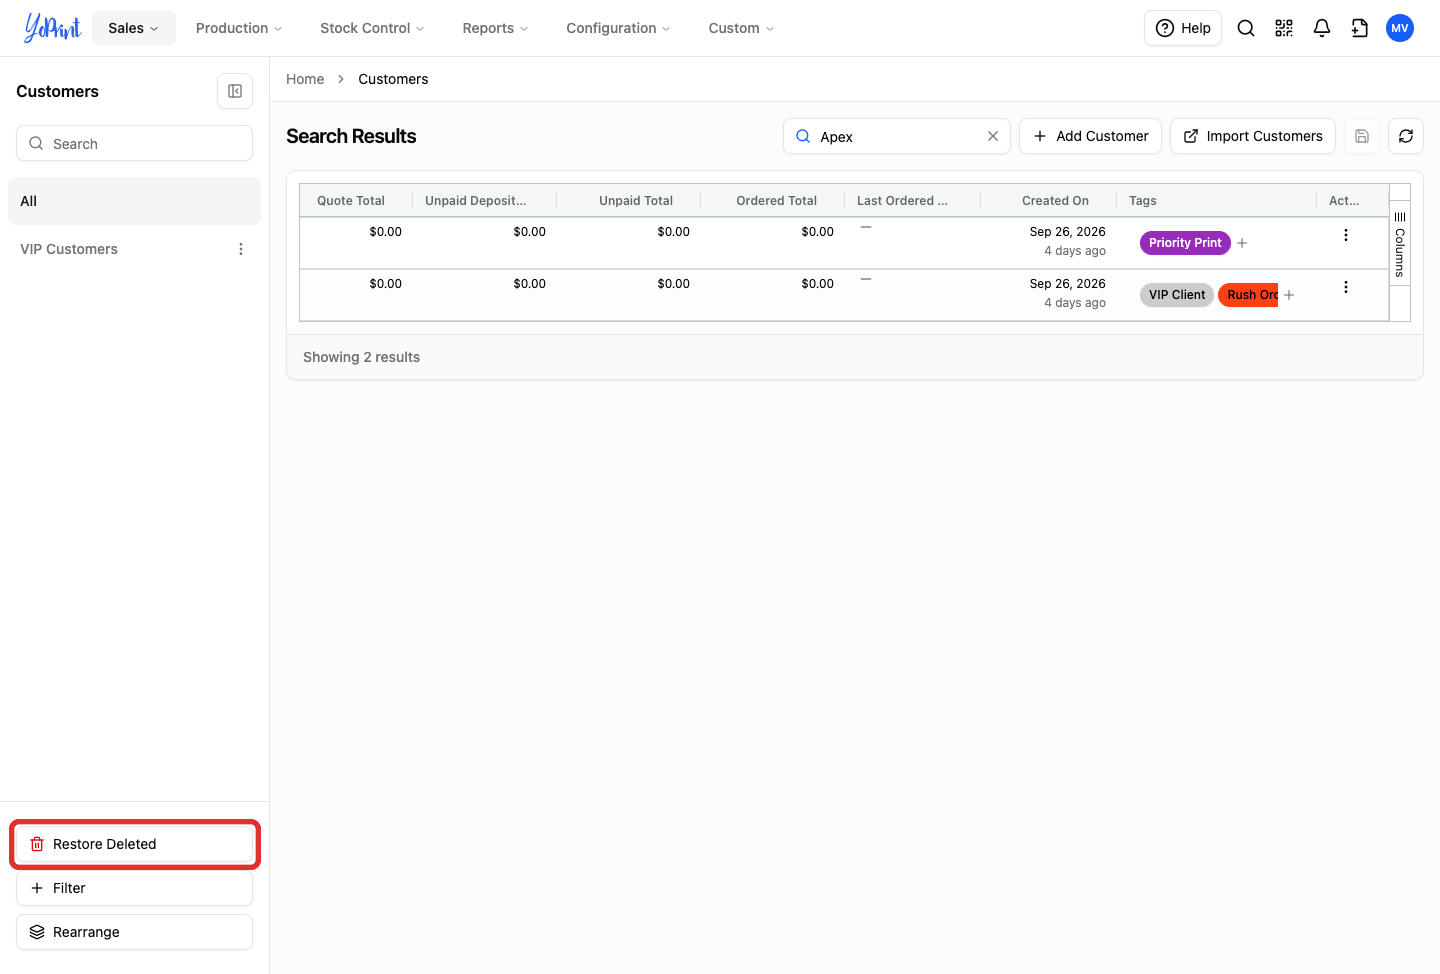This screenshot has width=1440, height=974.
Task: Collapse the Customers sidebar panel
Action: pyautogui.click(x=235, y=91)
